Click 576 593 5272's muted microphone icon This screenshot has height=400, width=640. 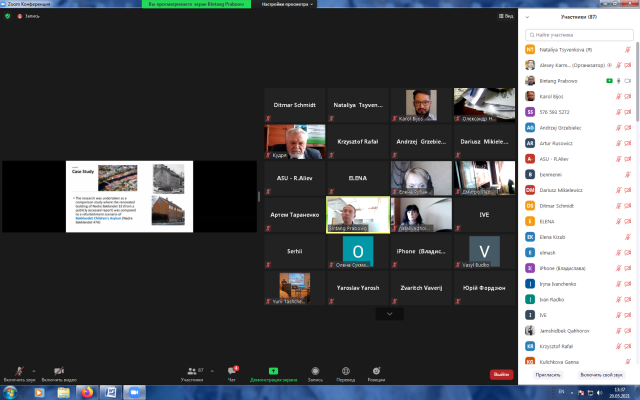619,112
